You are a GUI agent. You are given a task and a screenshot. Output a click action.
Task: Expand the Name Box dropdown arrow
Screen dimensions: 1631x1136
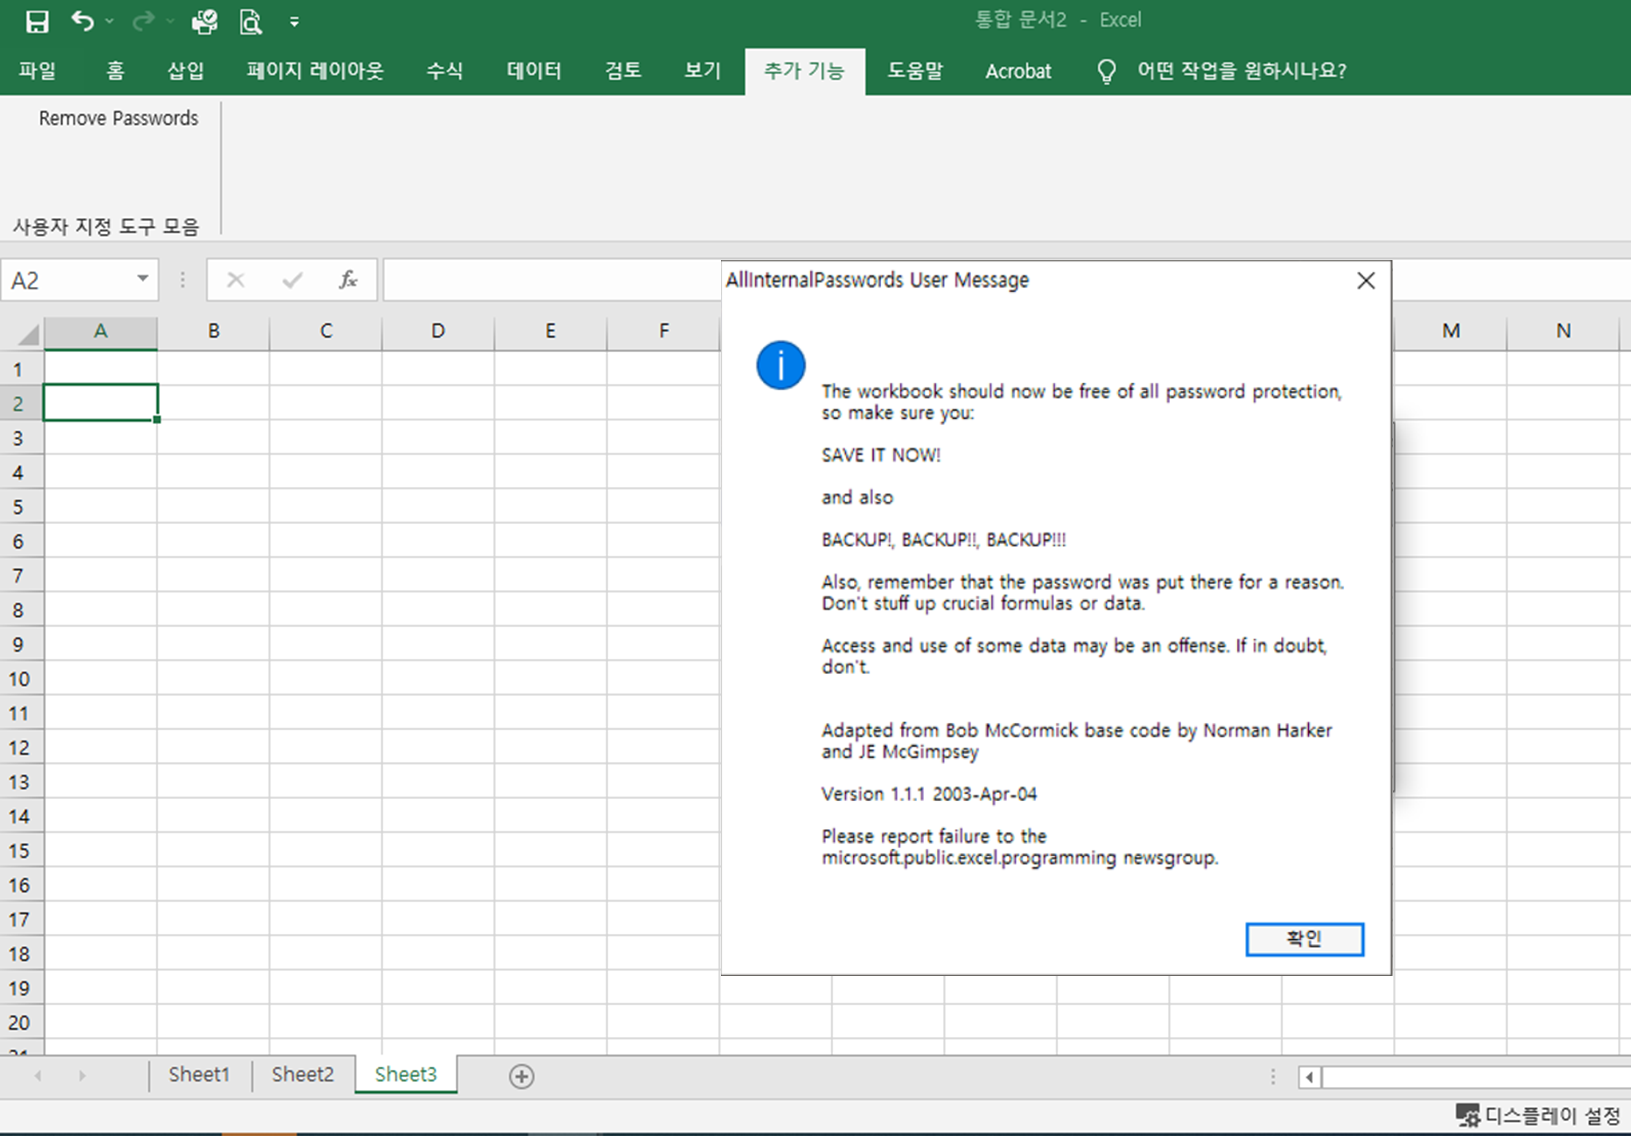(x=143, y=279)
